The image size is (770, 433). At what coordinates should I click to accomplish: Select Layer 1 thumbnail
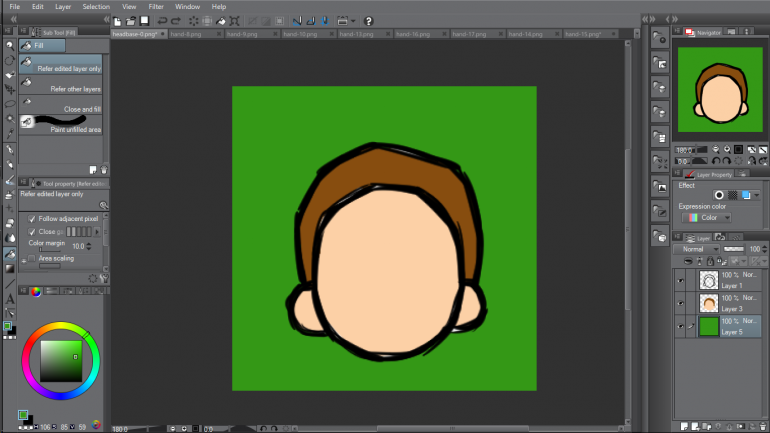pos(709,280)
